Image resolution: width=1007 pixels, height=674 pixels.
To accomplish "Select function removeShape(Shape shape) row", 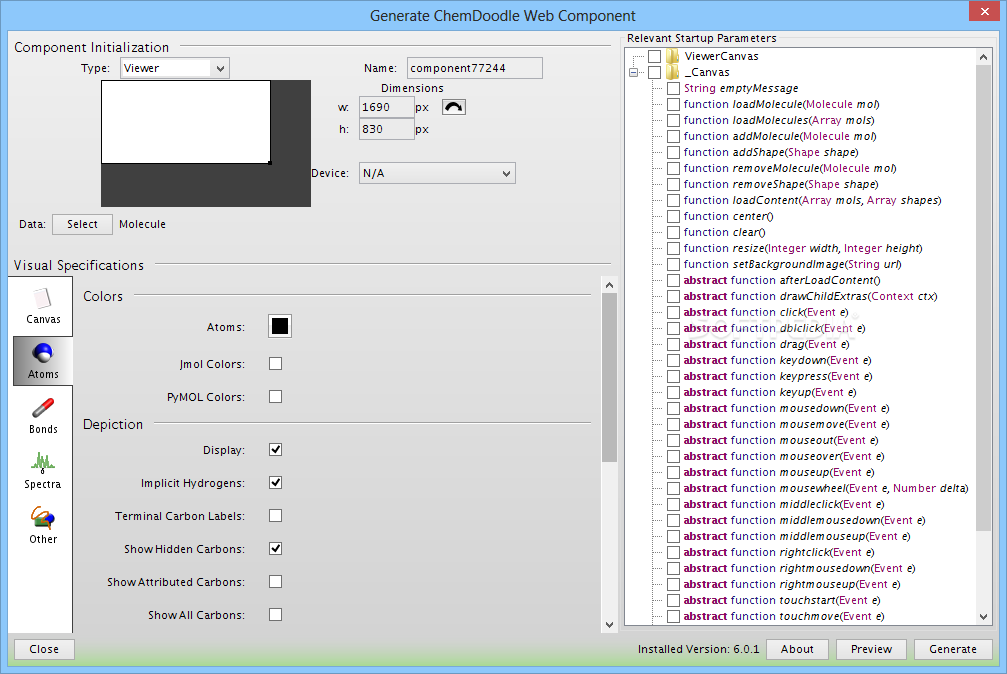I will tap(780, 184).
